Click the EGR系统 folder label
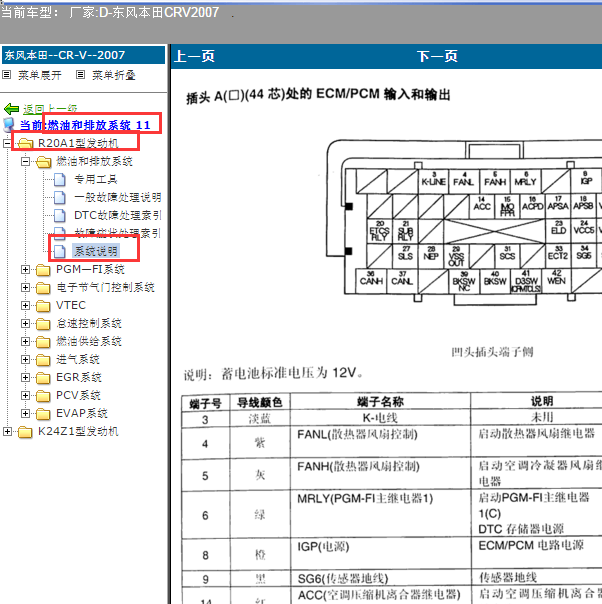The height and width of the screenshot is (604, 602). [x=79, y=377]
